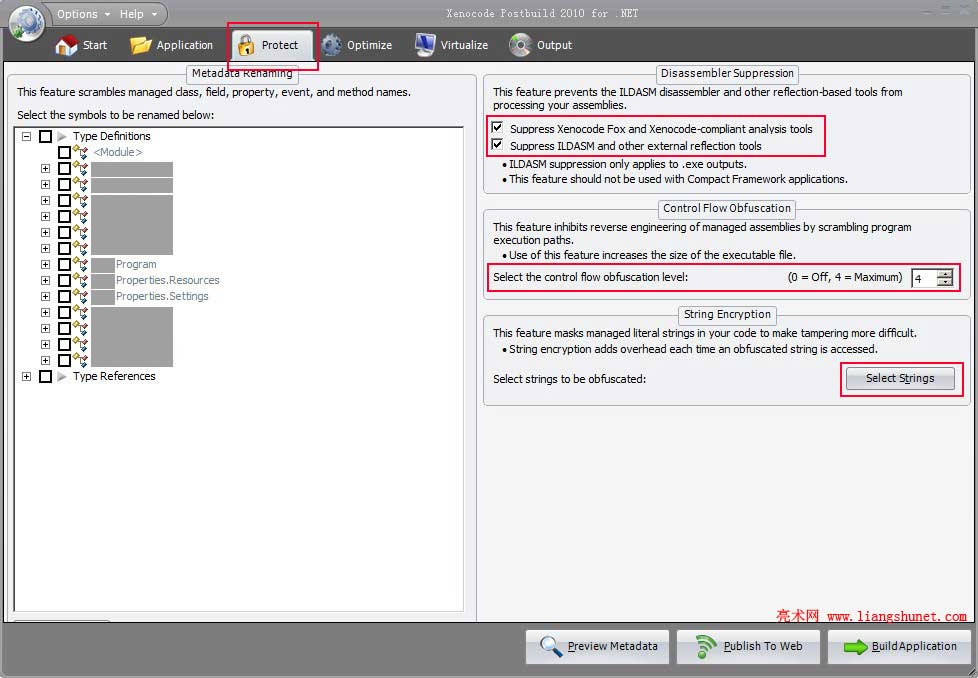Click the class icon beside Program

(x=80, y=264)
